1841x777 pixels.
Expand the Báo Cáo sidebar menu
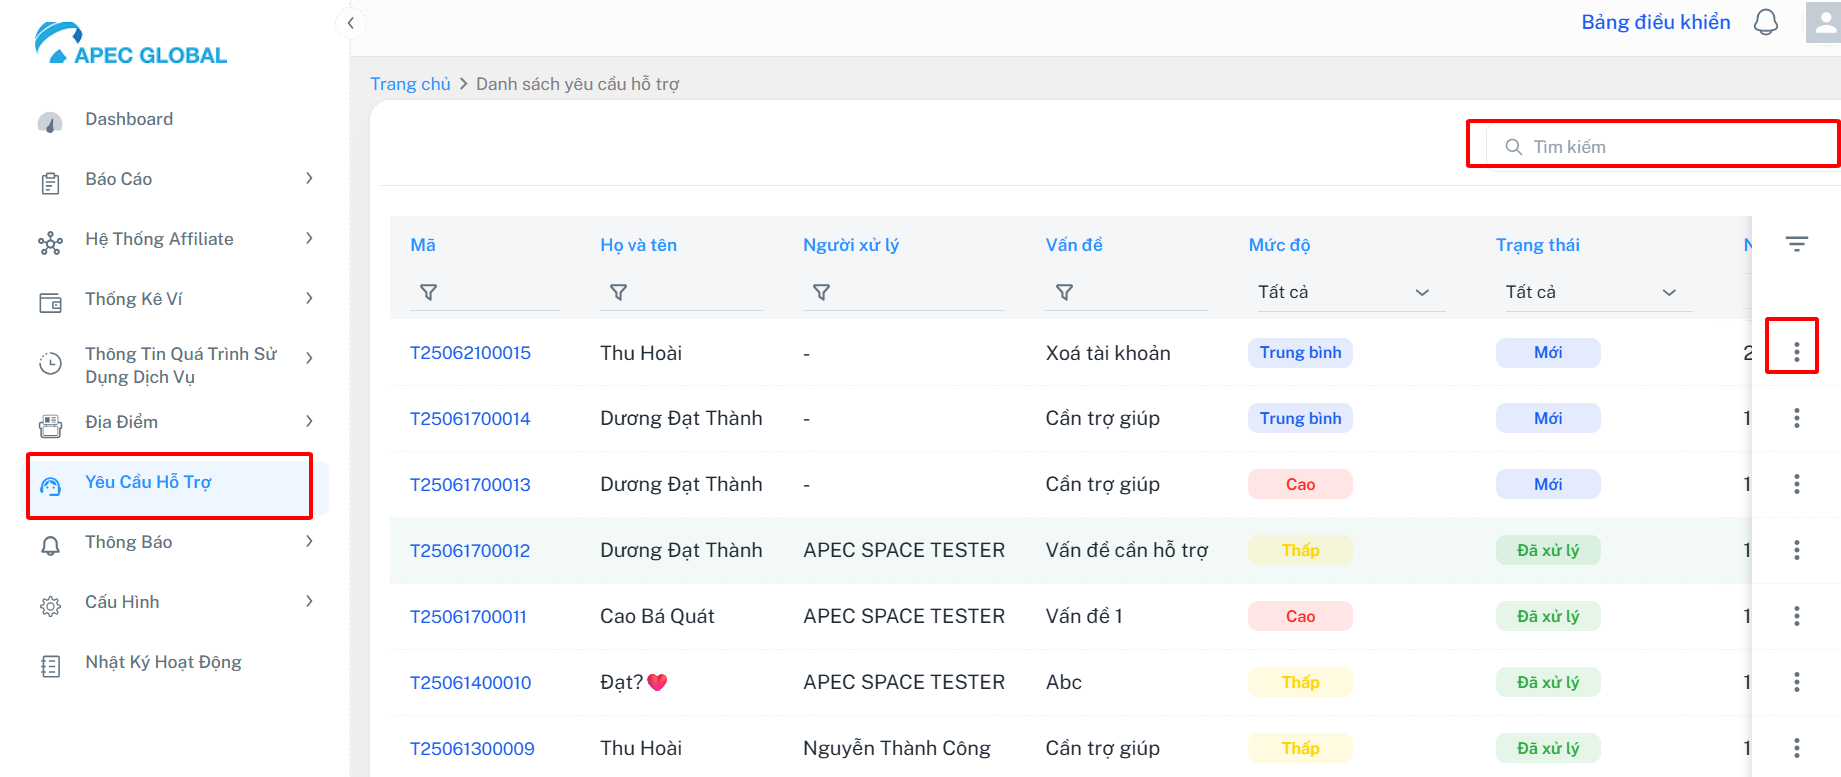point(175,179)
